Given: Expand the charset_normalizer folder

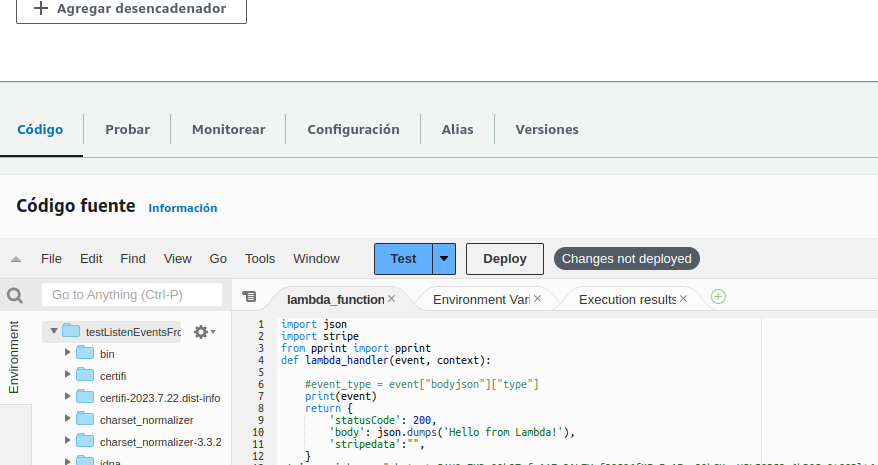Looking at the screenshot, I should pos(68,418).
